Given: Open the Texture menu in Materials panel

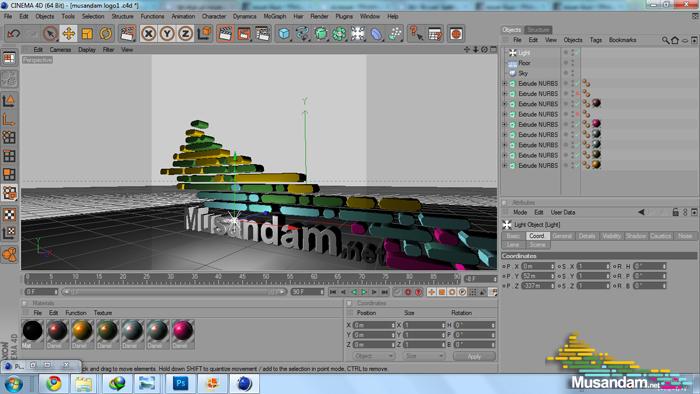Looking at the screenshot, I should (x=103, y=313).
